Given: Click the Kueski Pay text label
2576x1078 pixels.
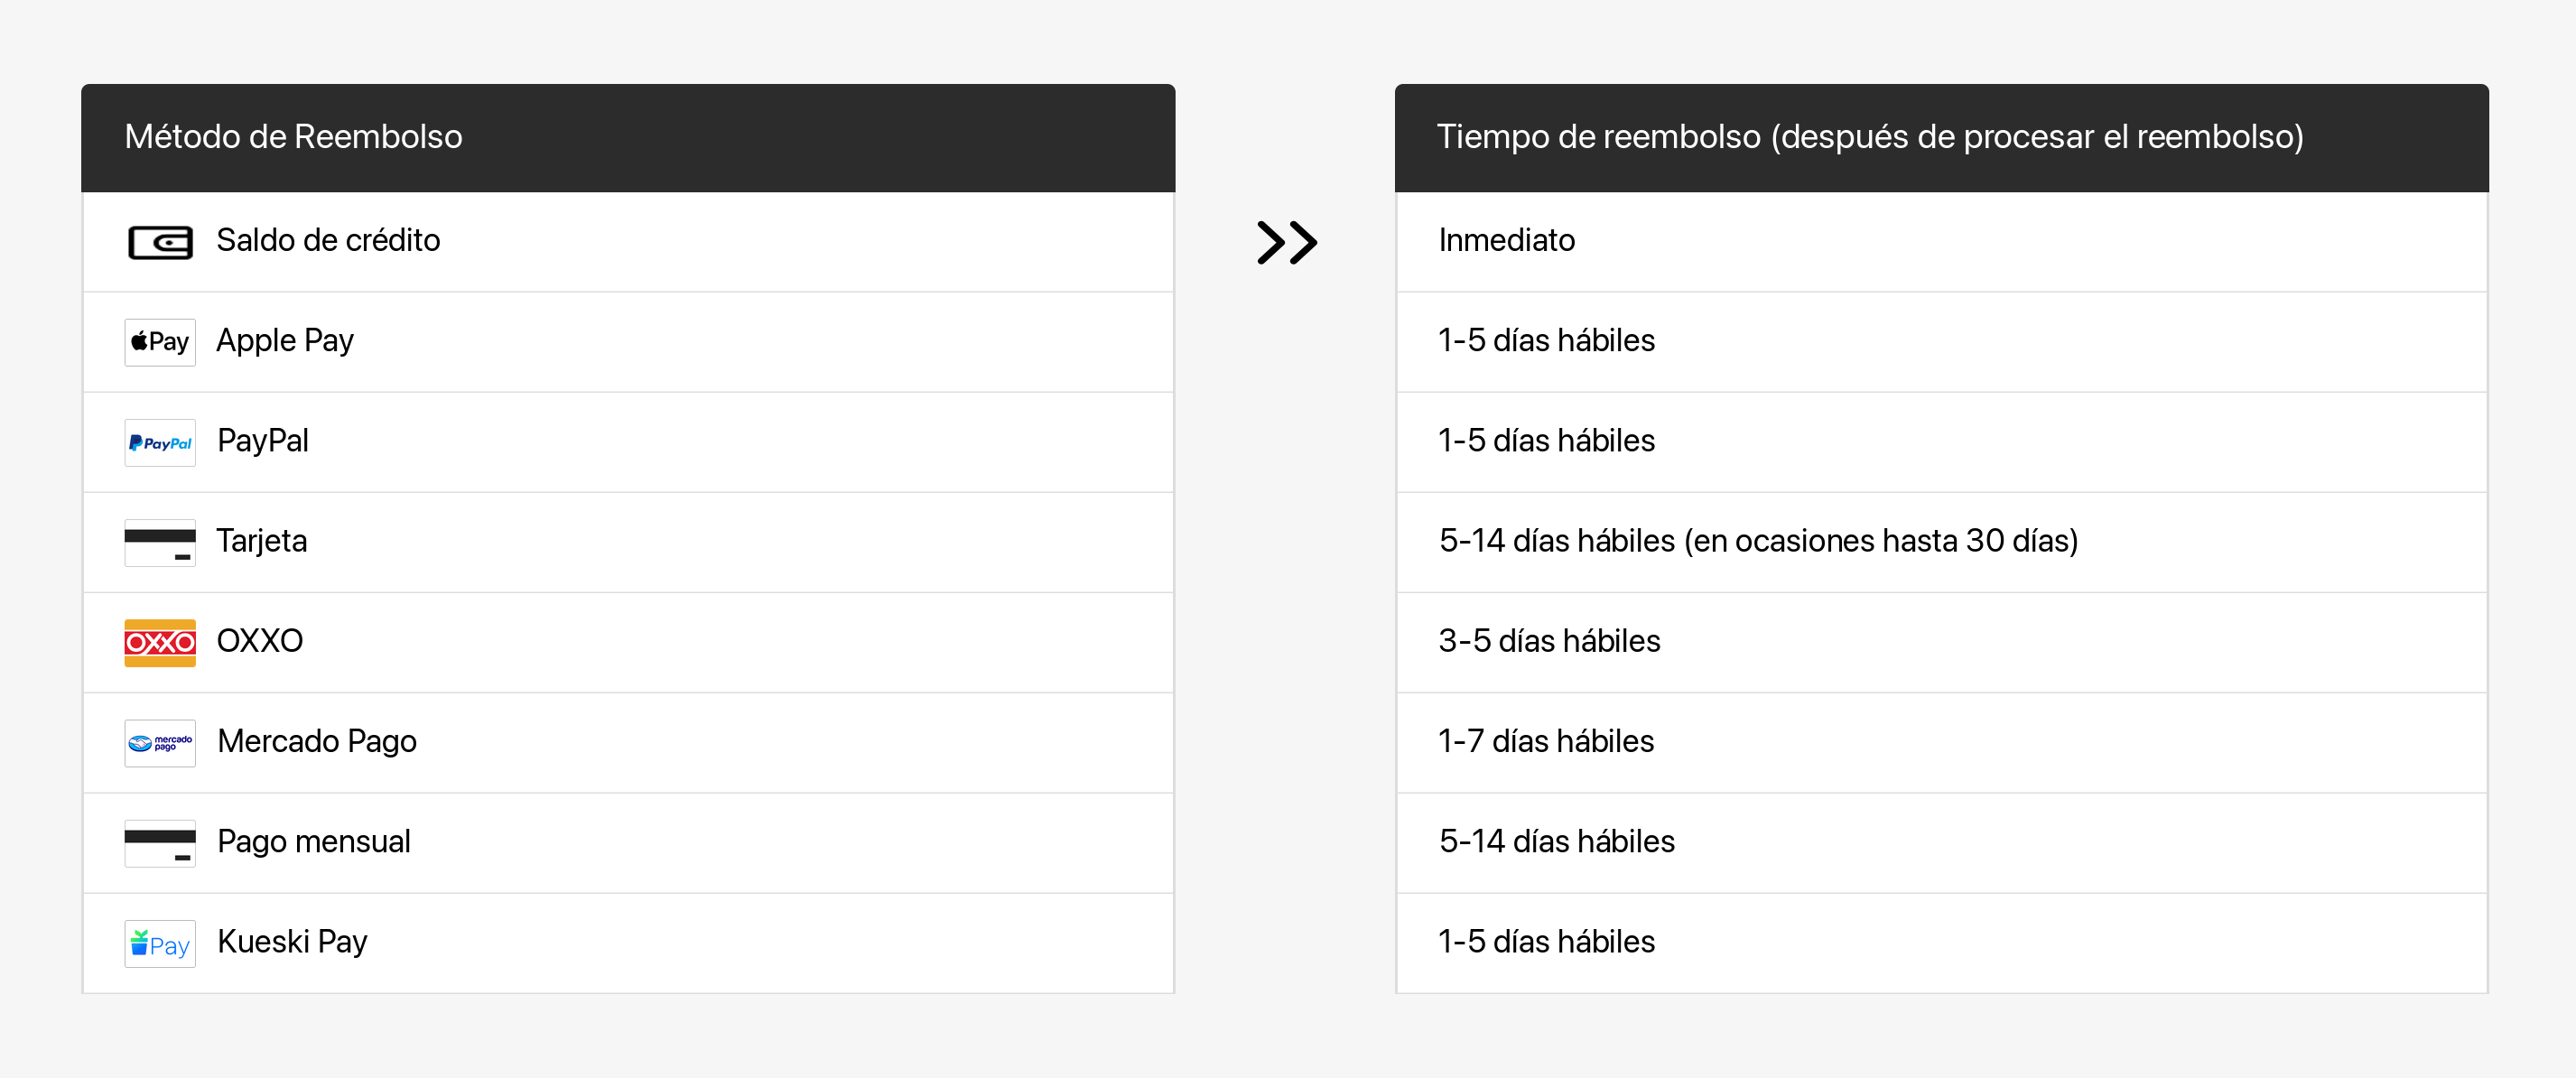Looking at the screenshot, I should pos(292,942).
